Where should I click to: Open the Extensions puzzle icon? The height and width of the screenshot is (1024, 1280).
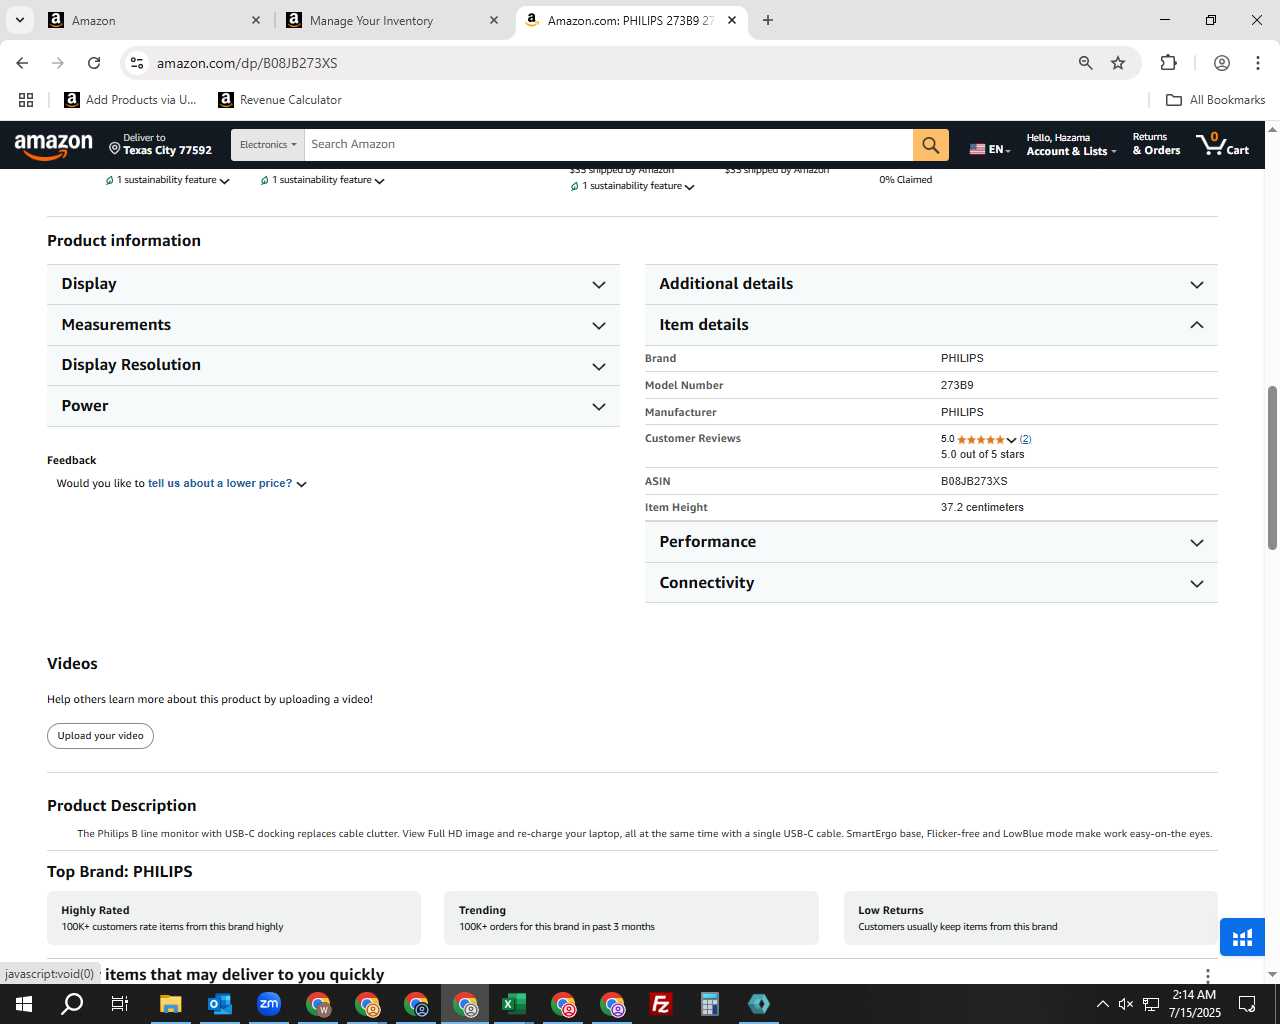point(1168,63)
